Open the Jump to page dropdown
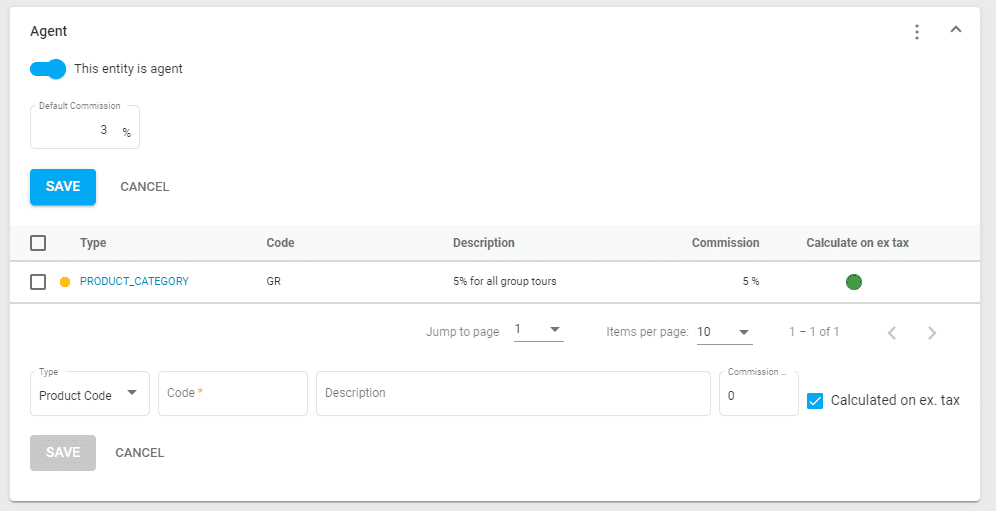The width and height of the screenshot is (996, 511). point(539,330)
